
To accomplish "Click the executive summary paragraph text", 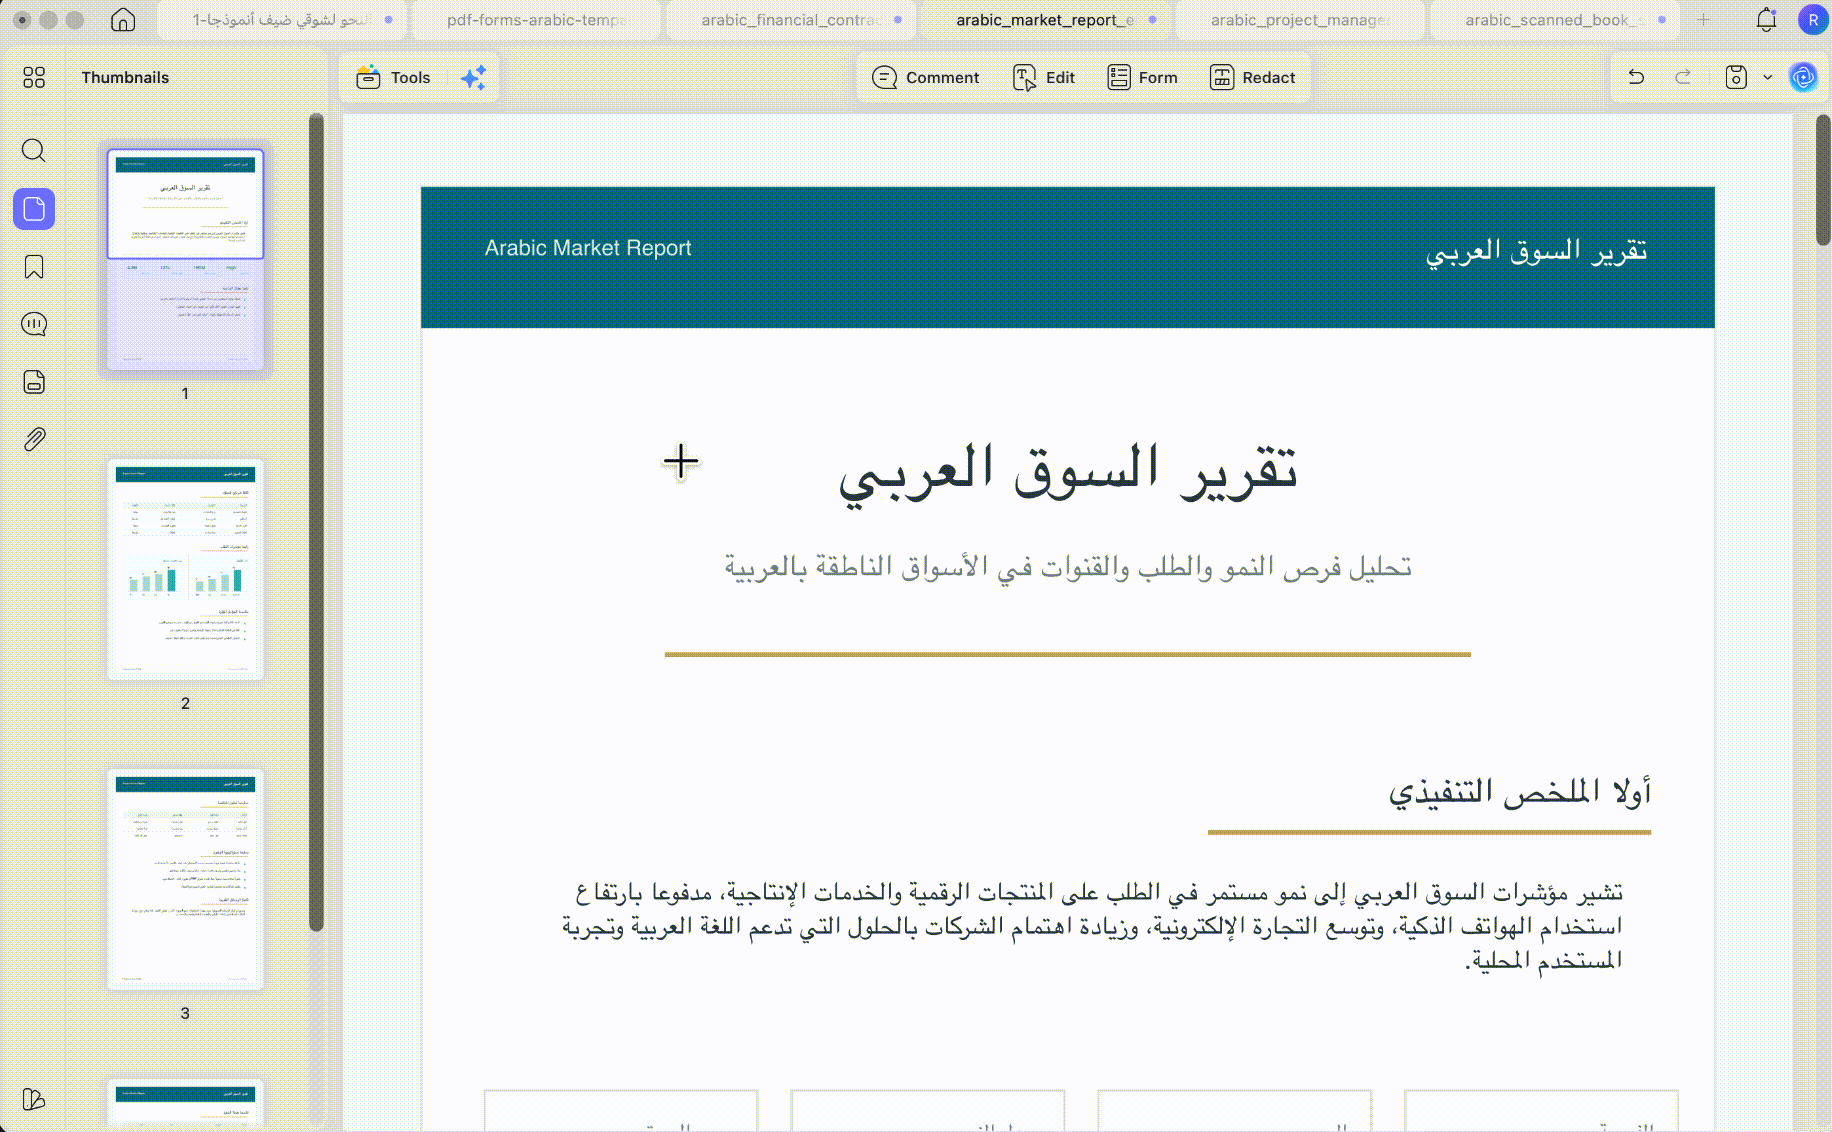I will click(x=1092, y=925).
